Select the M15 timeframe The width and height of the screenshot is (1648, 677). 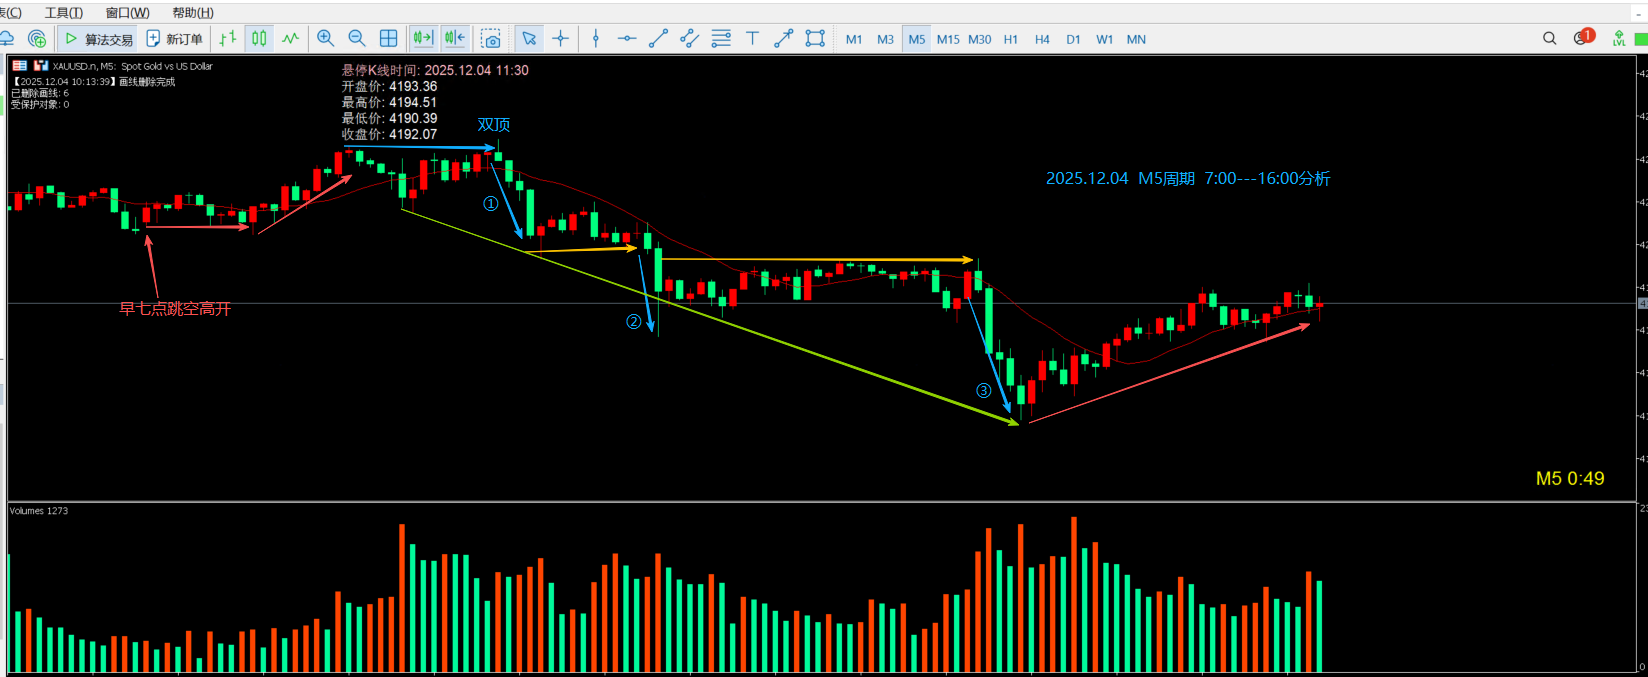click(948, 39)
